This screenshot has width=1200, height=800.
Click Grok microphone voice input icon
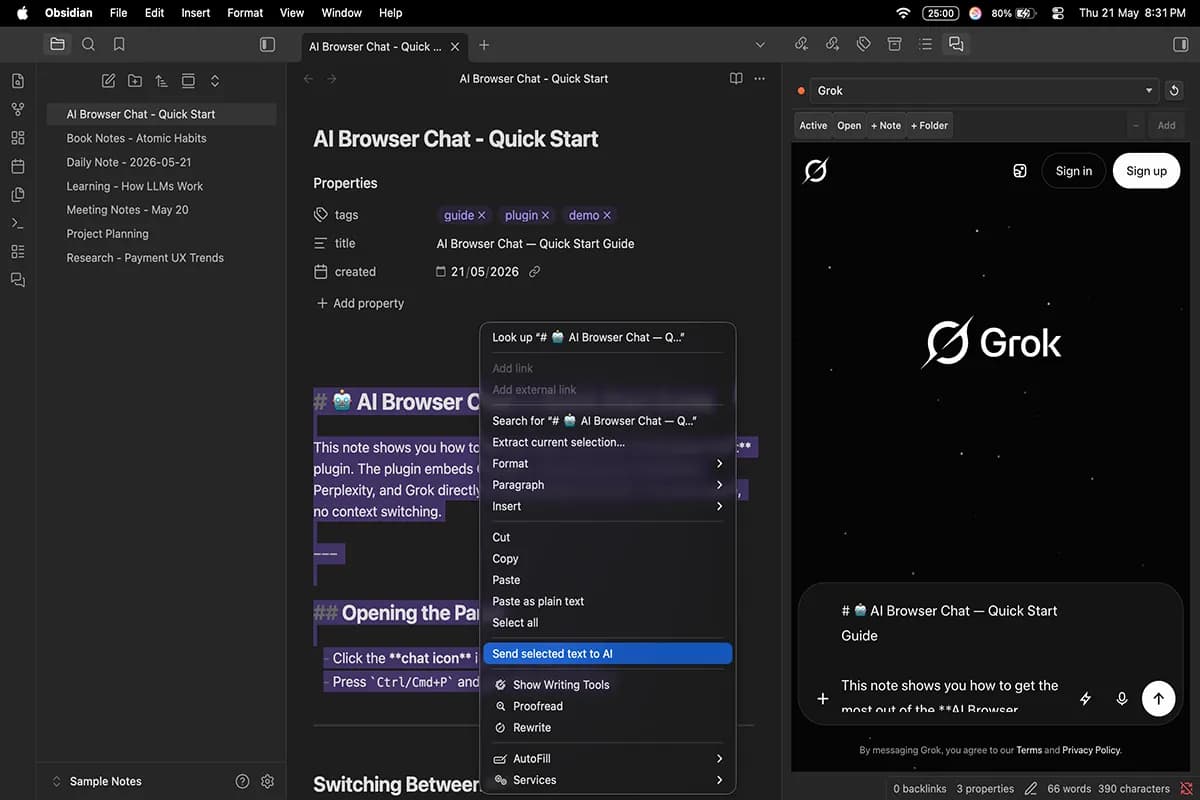click(1122, 699)
